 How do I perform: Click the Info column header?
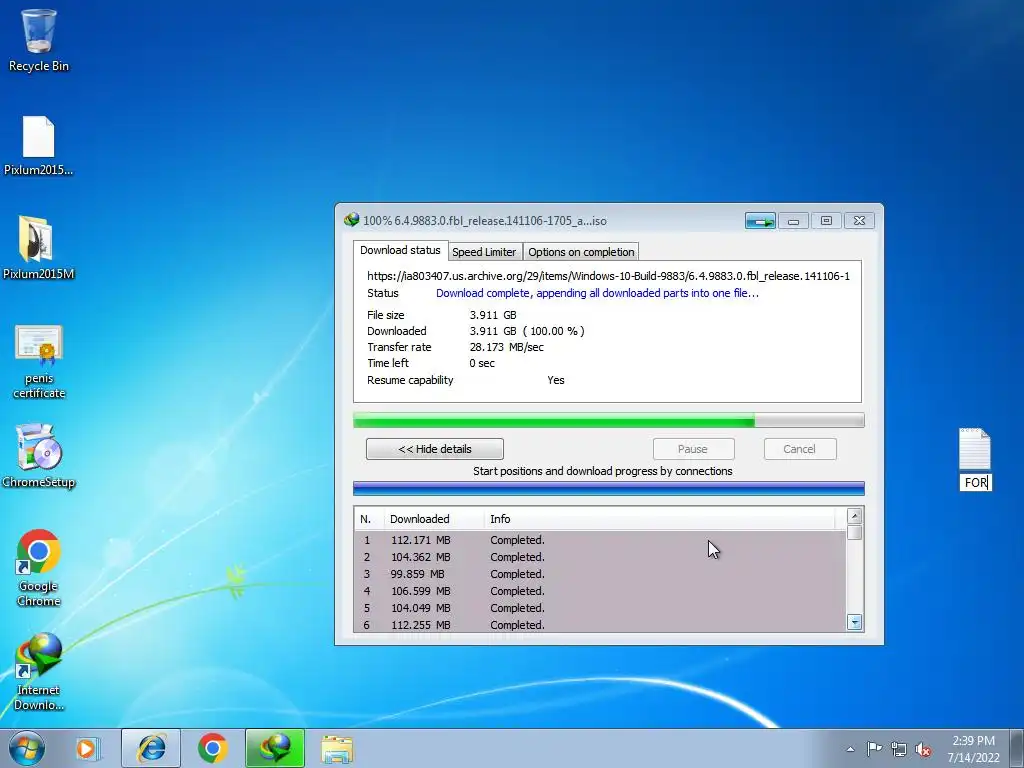[x=660, y=519]
